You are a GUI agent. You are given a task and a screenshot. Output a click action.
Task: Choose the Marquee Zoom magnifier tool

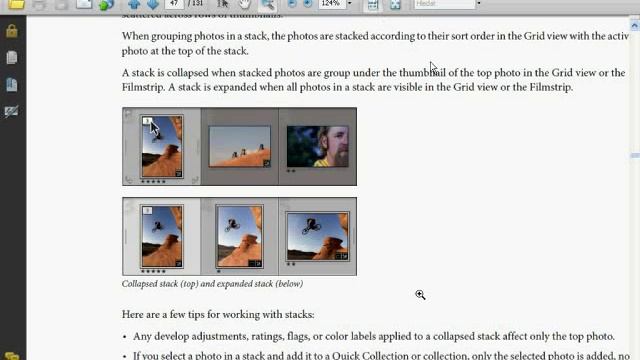(x=268, y=5)
